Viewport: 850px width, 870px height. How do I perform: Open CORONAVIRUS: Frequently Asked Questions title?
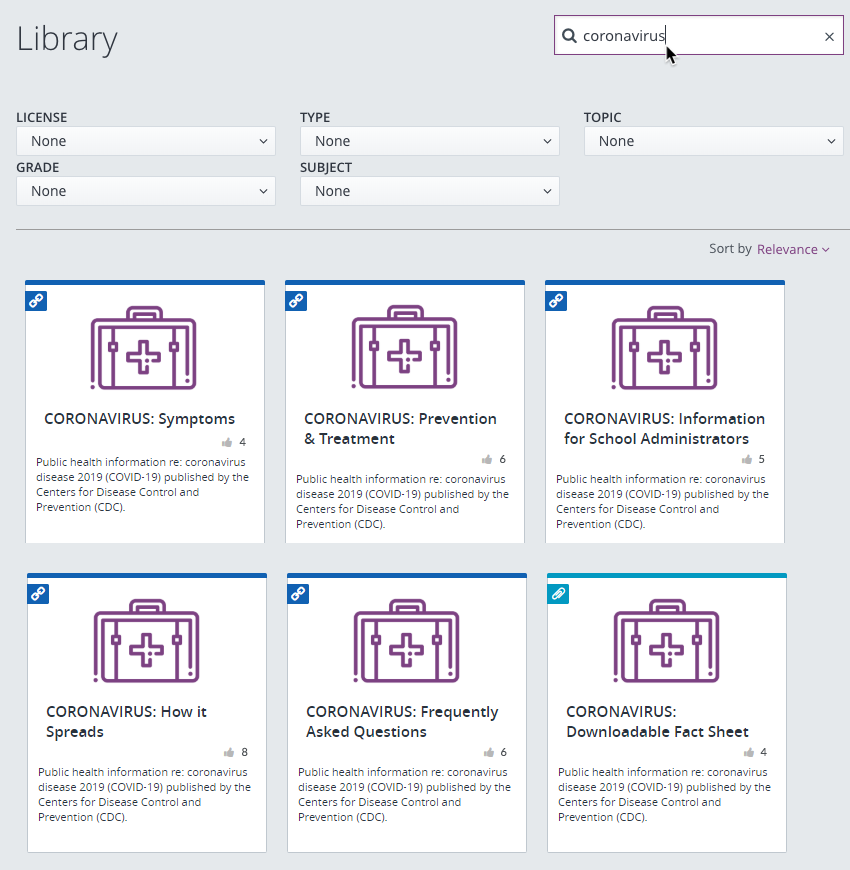point(402,722)
